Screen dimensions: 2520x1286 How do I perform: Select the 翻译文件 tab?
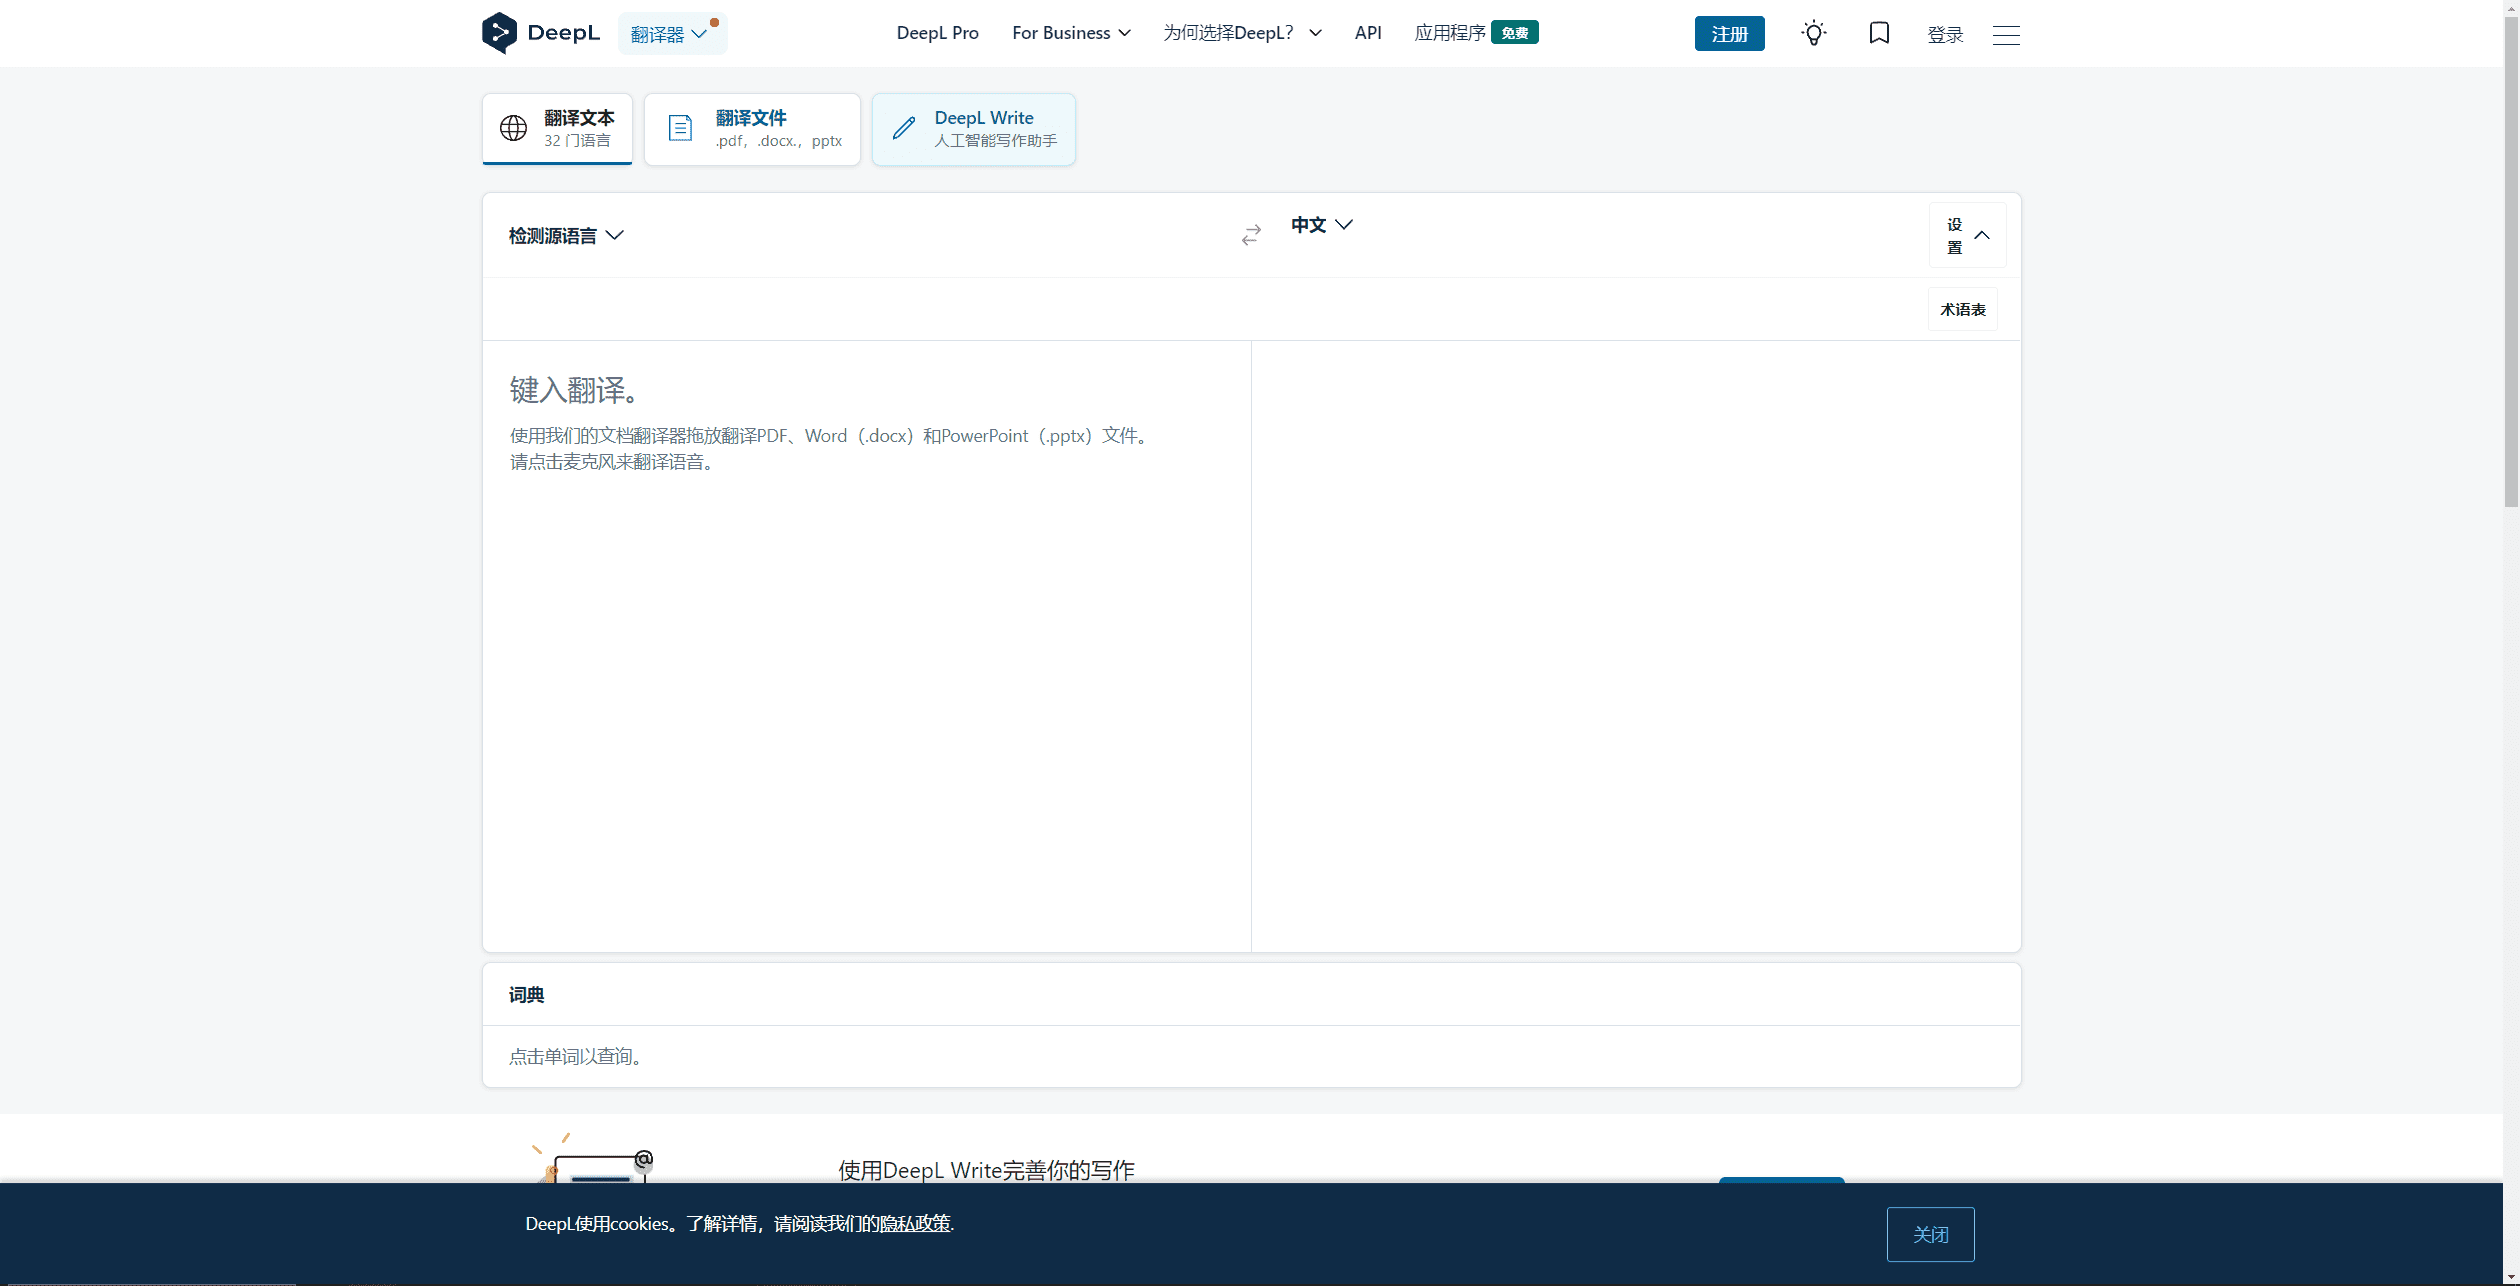[x=752, y=129]
